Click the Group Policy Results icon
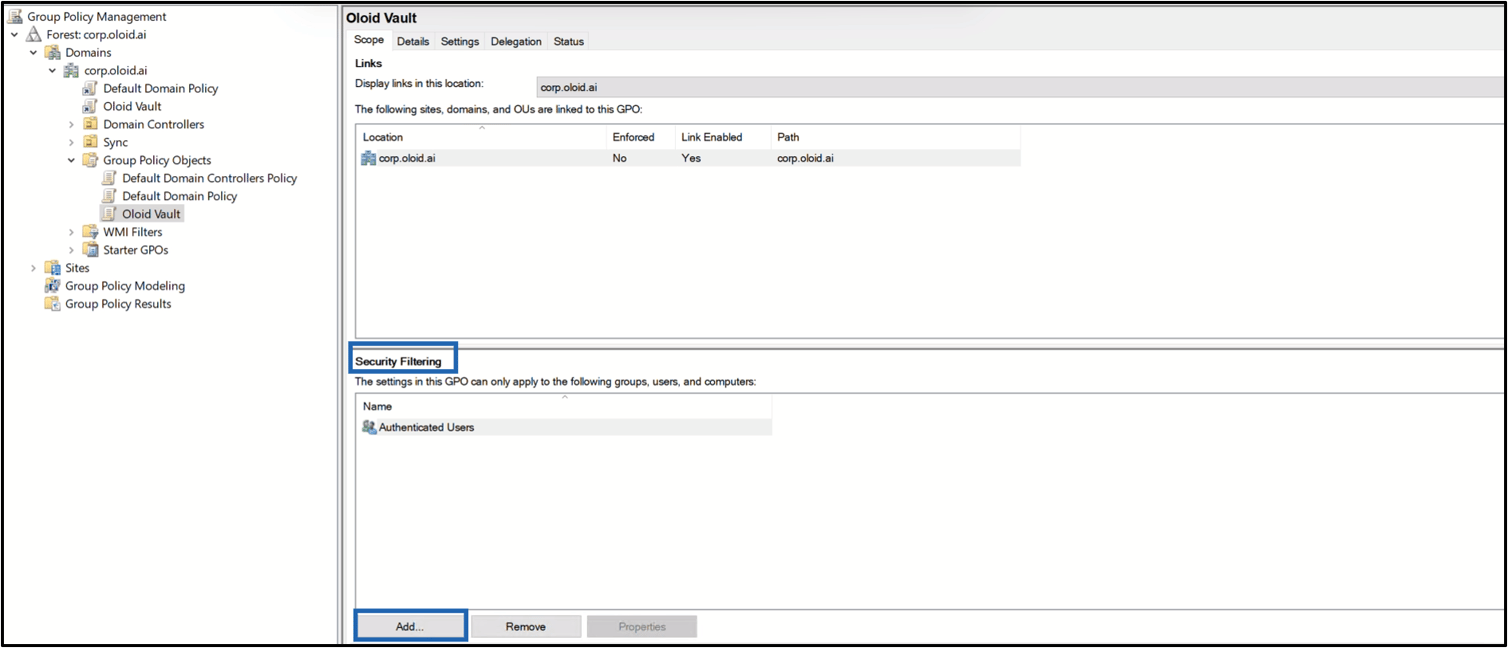1508x648 pixels. coord(53,304)
